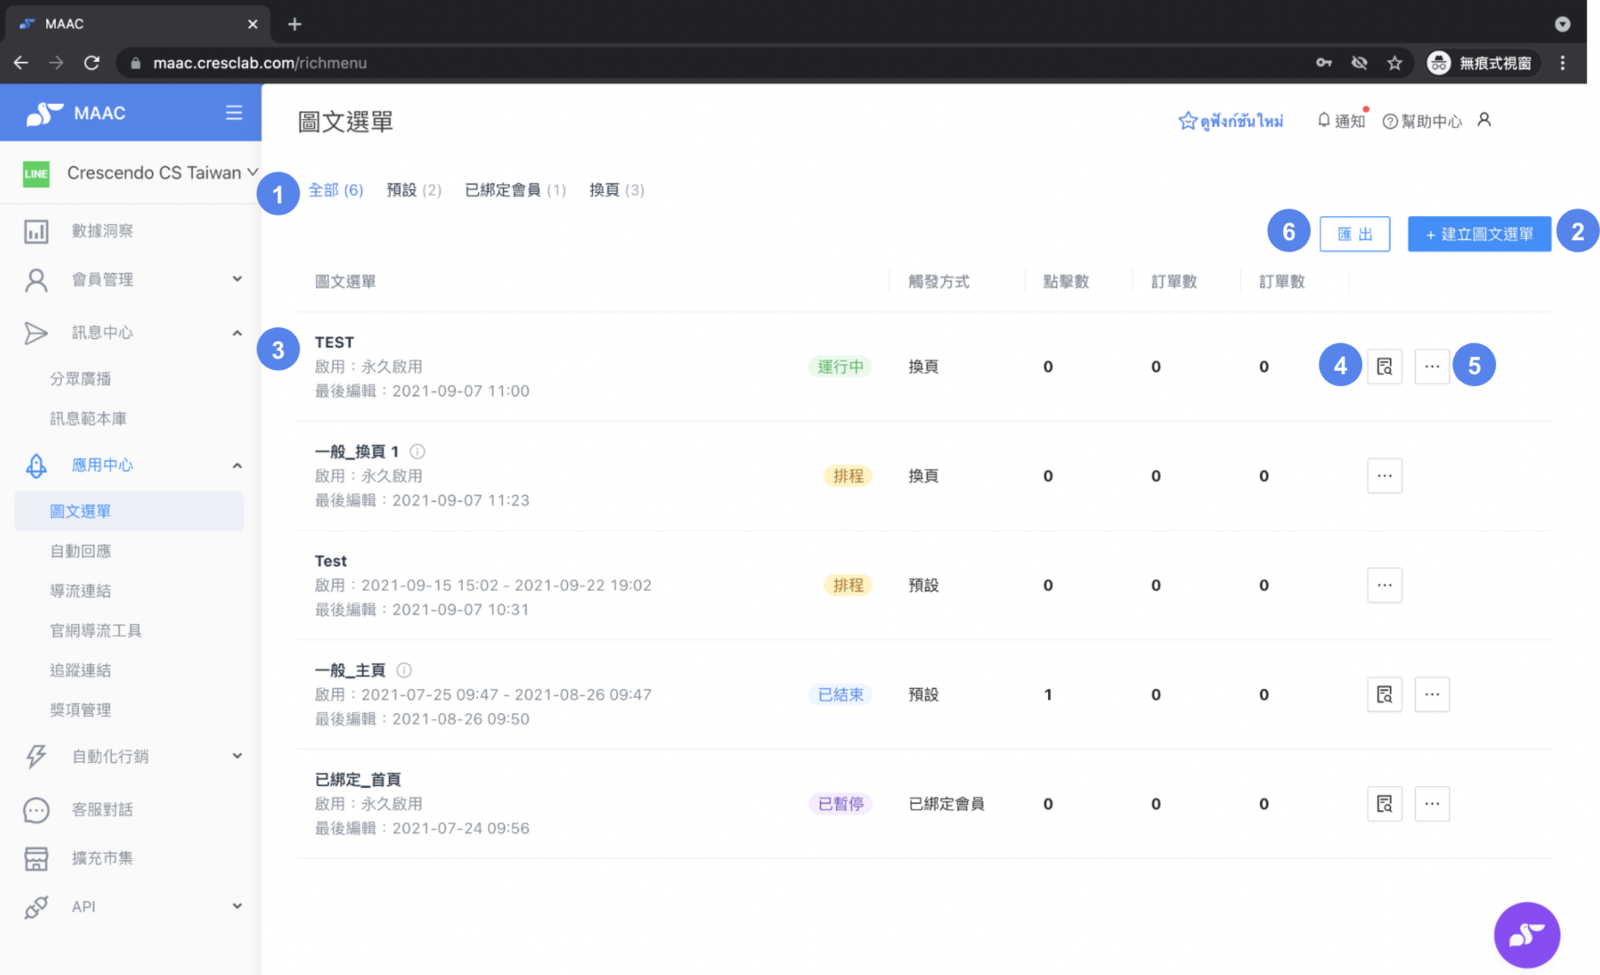The height and width of the screenshot is (975, 1600).
Task: Open the purple floating chat widget
Action: [x=1527, y=935]
